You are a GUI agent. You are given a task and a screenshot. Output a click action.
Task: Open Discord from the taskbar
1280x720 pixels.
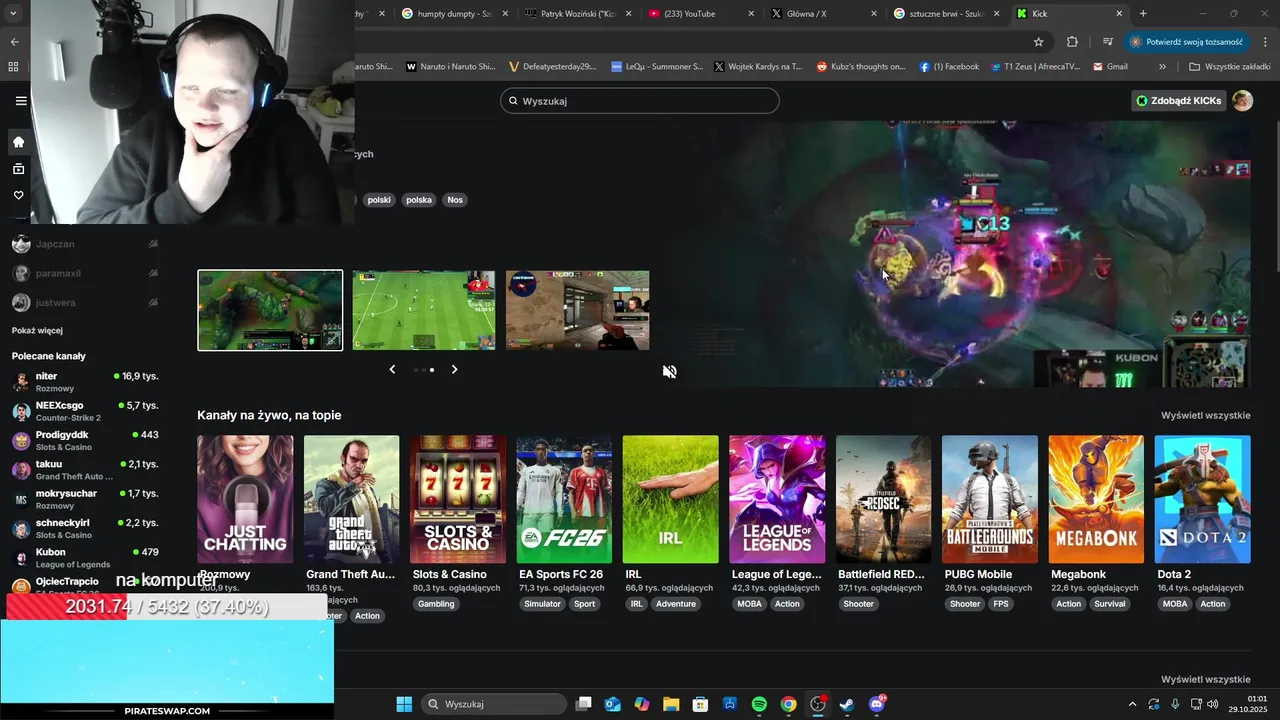click(x=877, y=704)
